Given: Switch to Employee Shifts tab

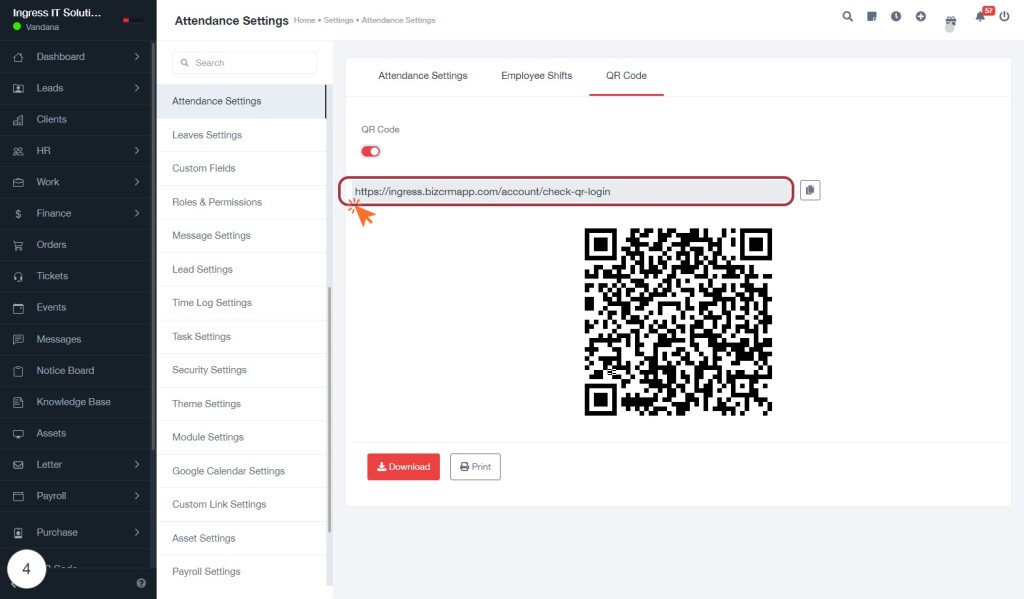Looking at the screenshot, I should pos(536,76).
